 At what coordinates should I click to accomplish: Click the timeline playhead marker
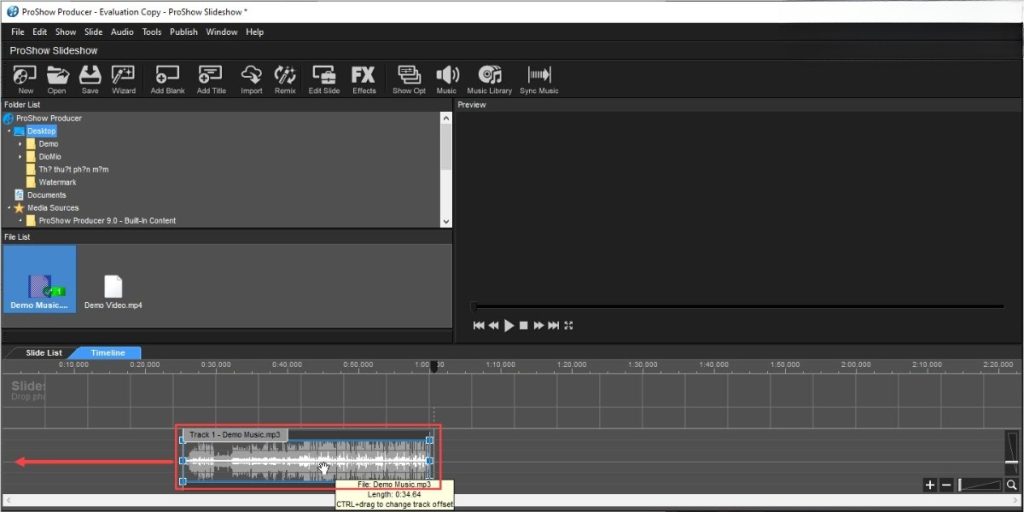click(x=434, y=368)
